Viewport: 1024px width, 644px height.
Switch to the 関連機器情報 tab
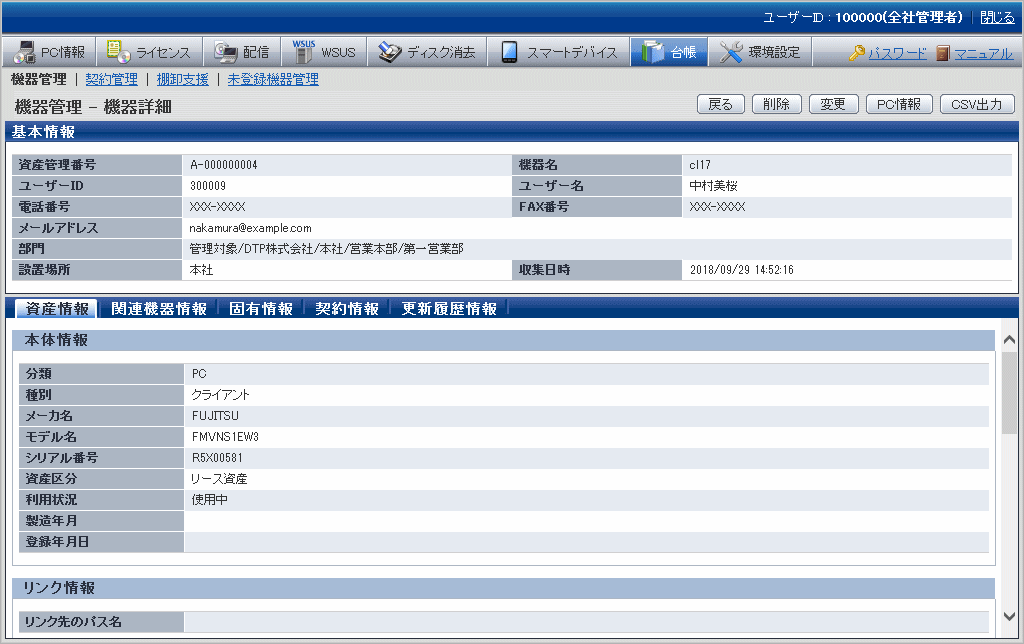159,309
